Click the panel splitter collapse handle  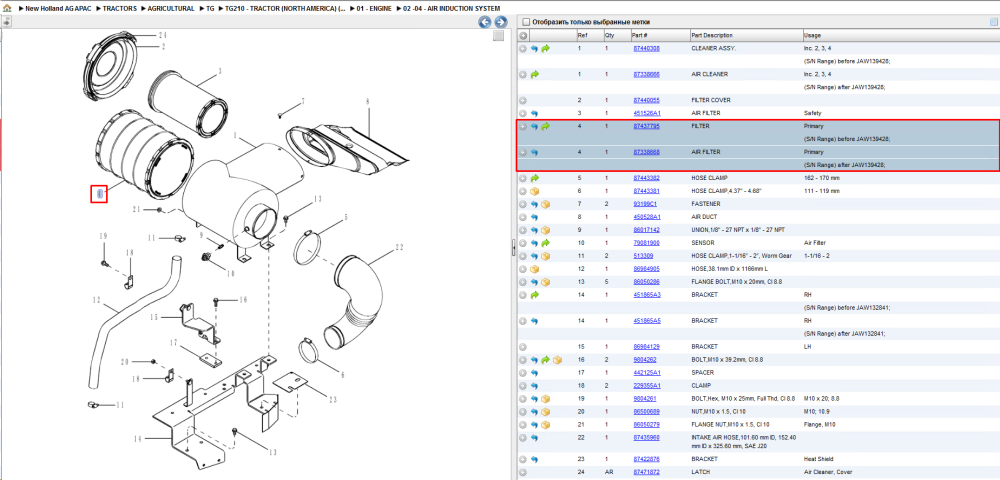tap(513, 248)
